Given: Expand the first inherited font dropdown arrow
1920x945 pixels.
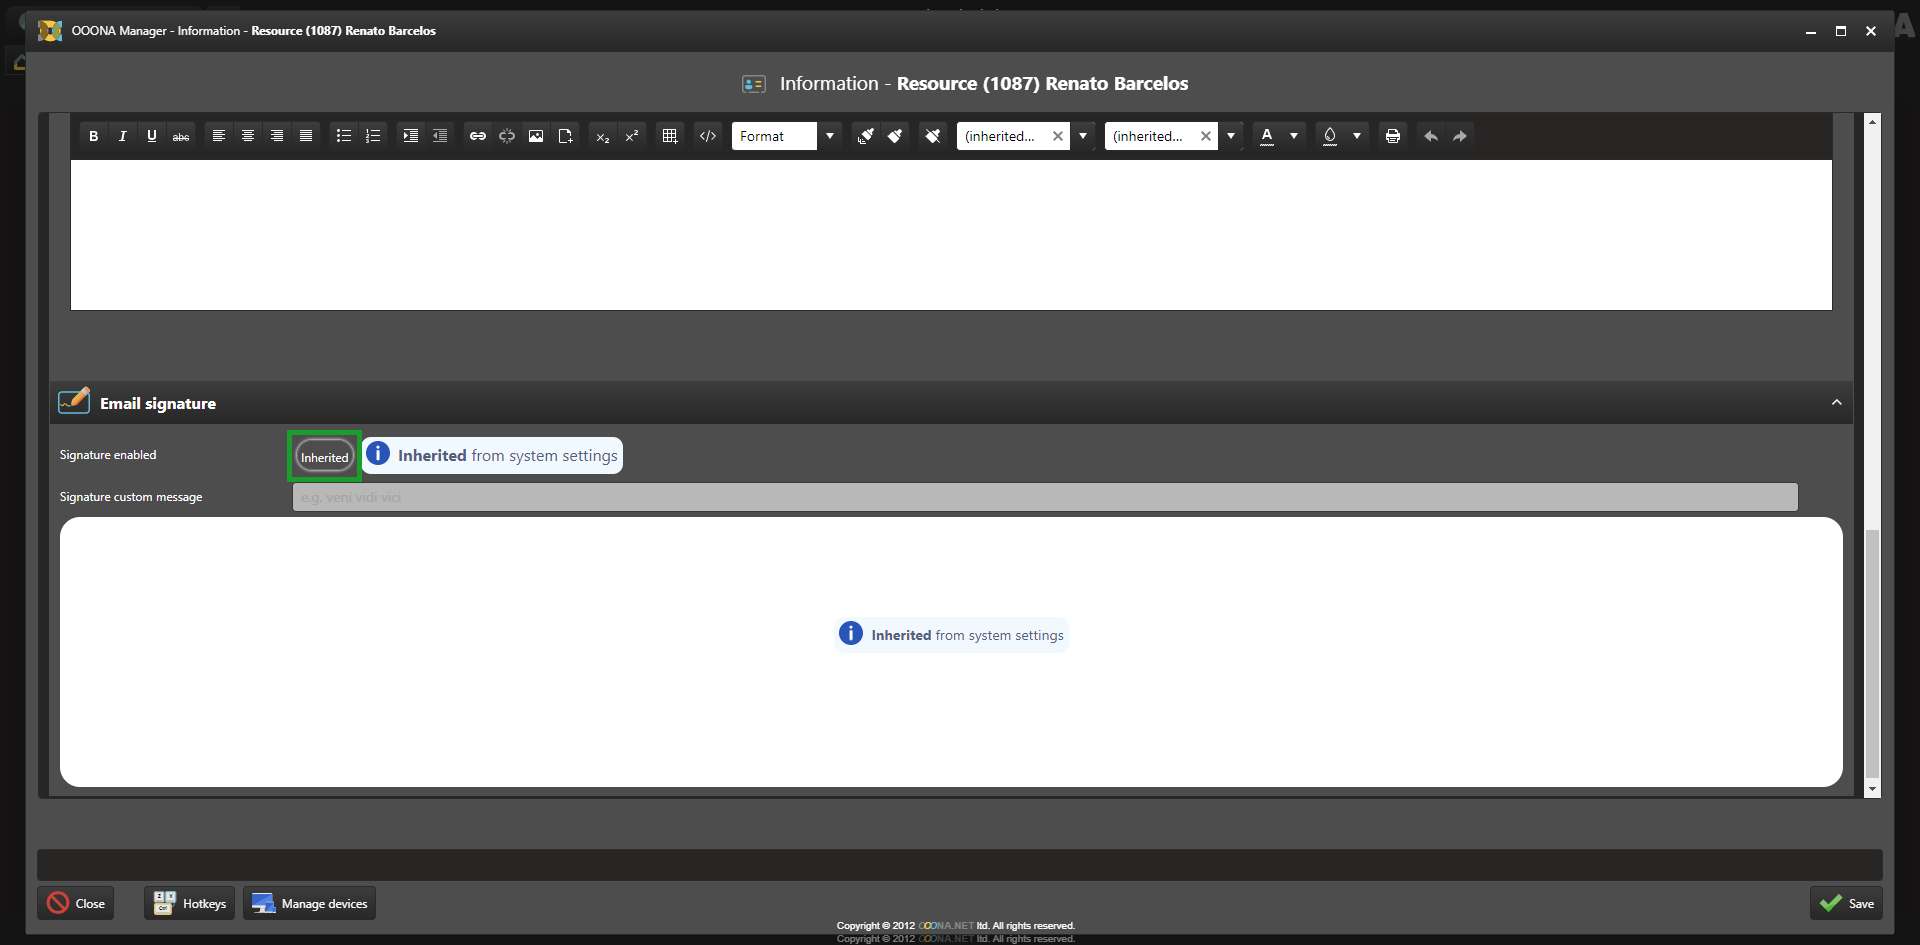Looking at the screenshot, I should click(1083, 136).
